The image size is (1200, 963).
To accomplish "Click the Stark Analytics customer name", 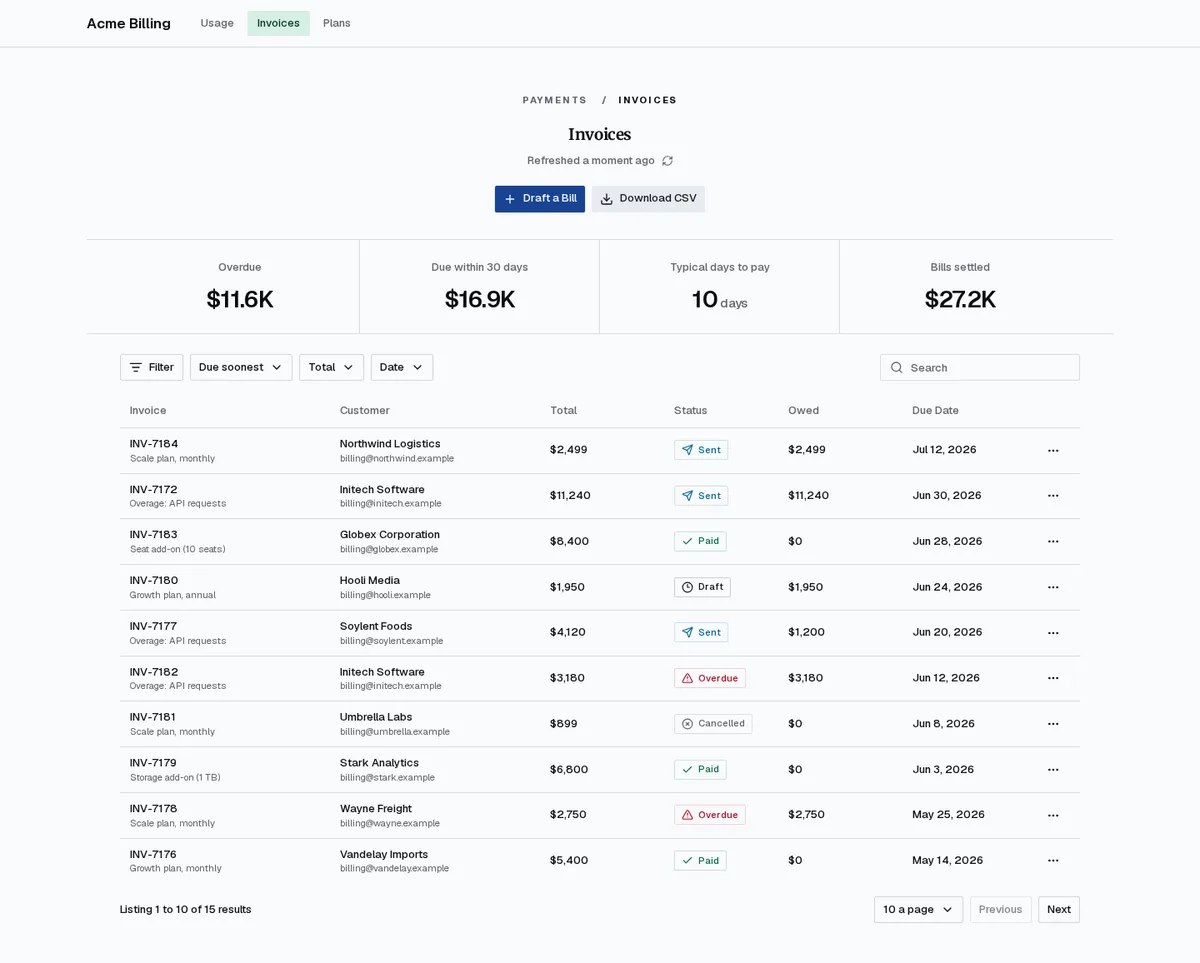I will click(x=379, y=763).
